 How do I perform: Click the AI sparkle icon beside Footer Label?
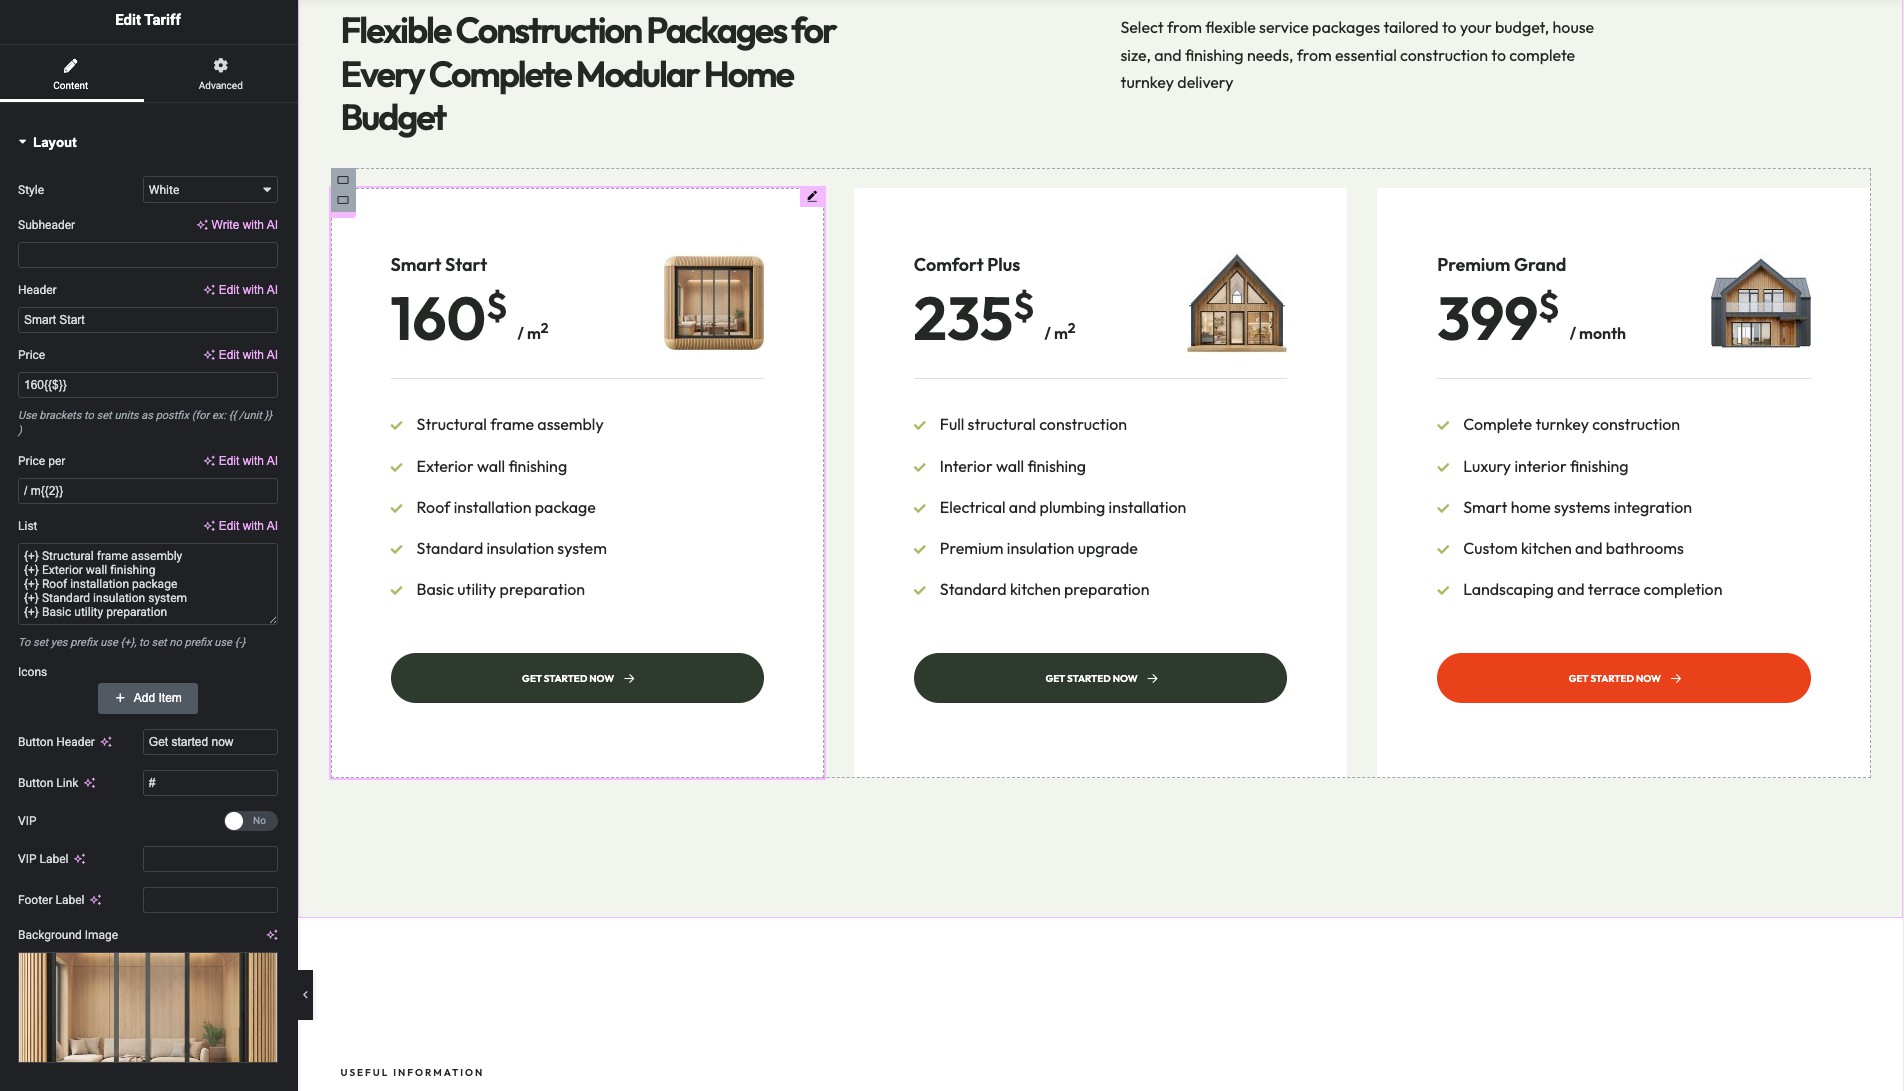[x=96, y=900]
